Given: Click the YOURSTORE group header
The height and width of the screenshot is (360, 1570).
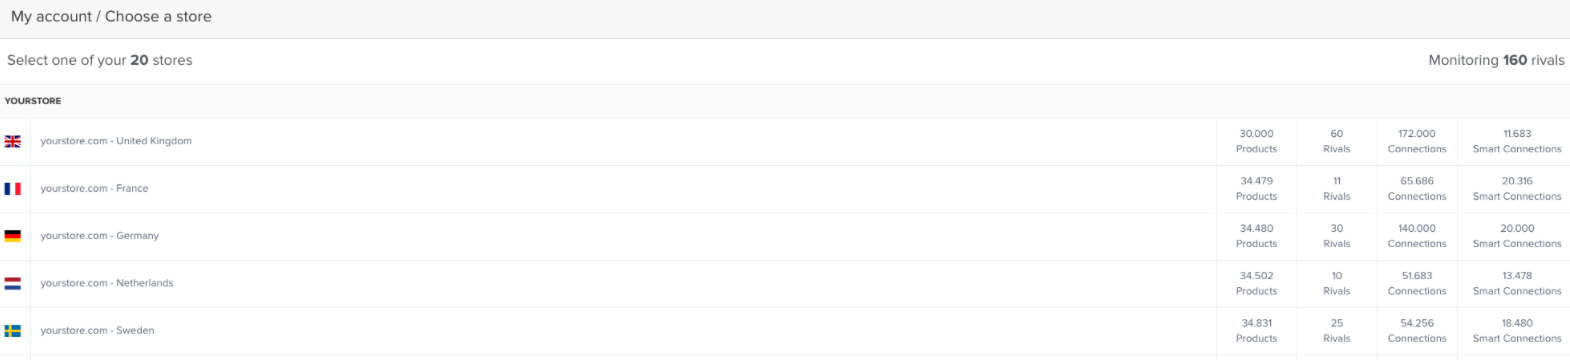Looking at the screenshot, I should pyautogui.click(x=33, y=101).
